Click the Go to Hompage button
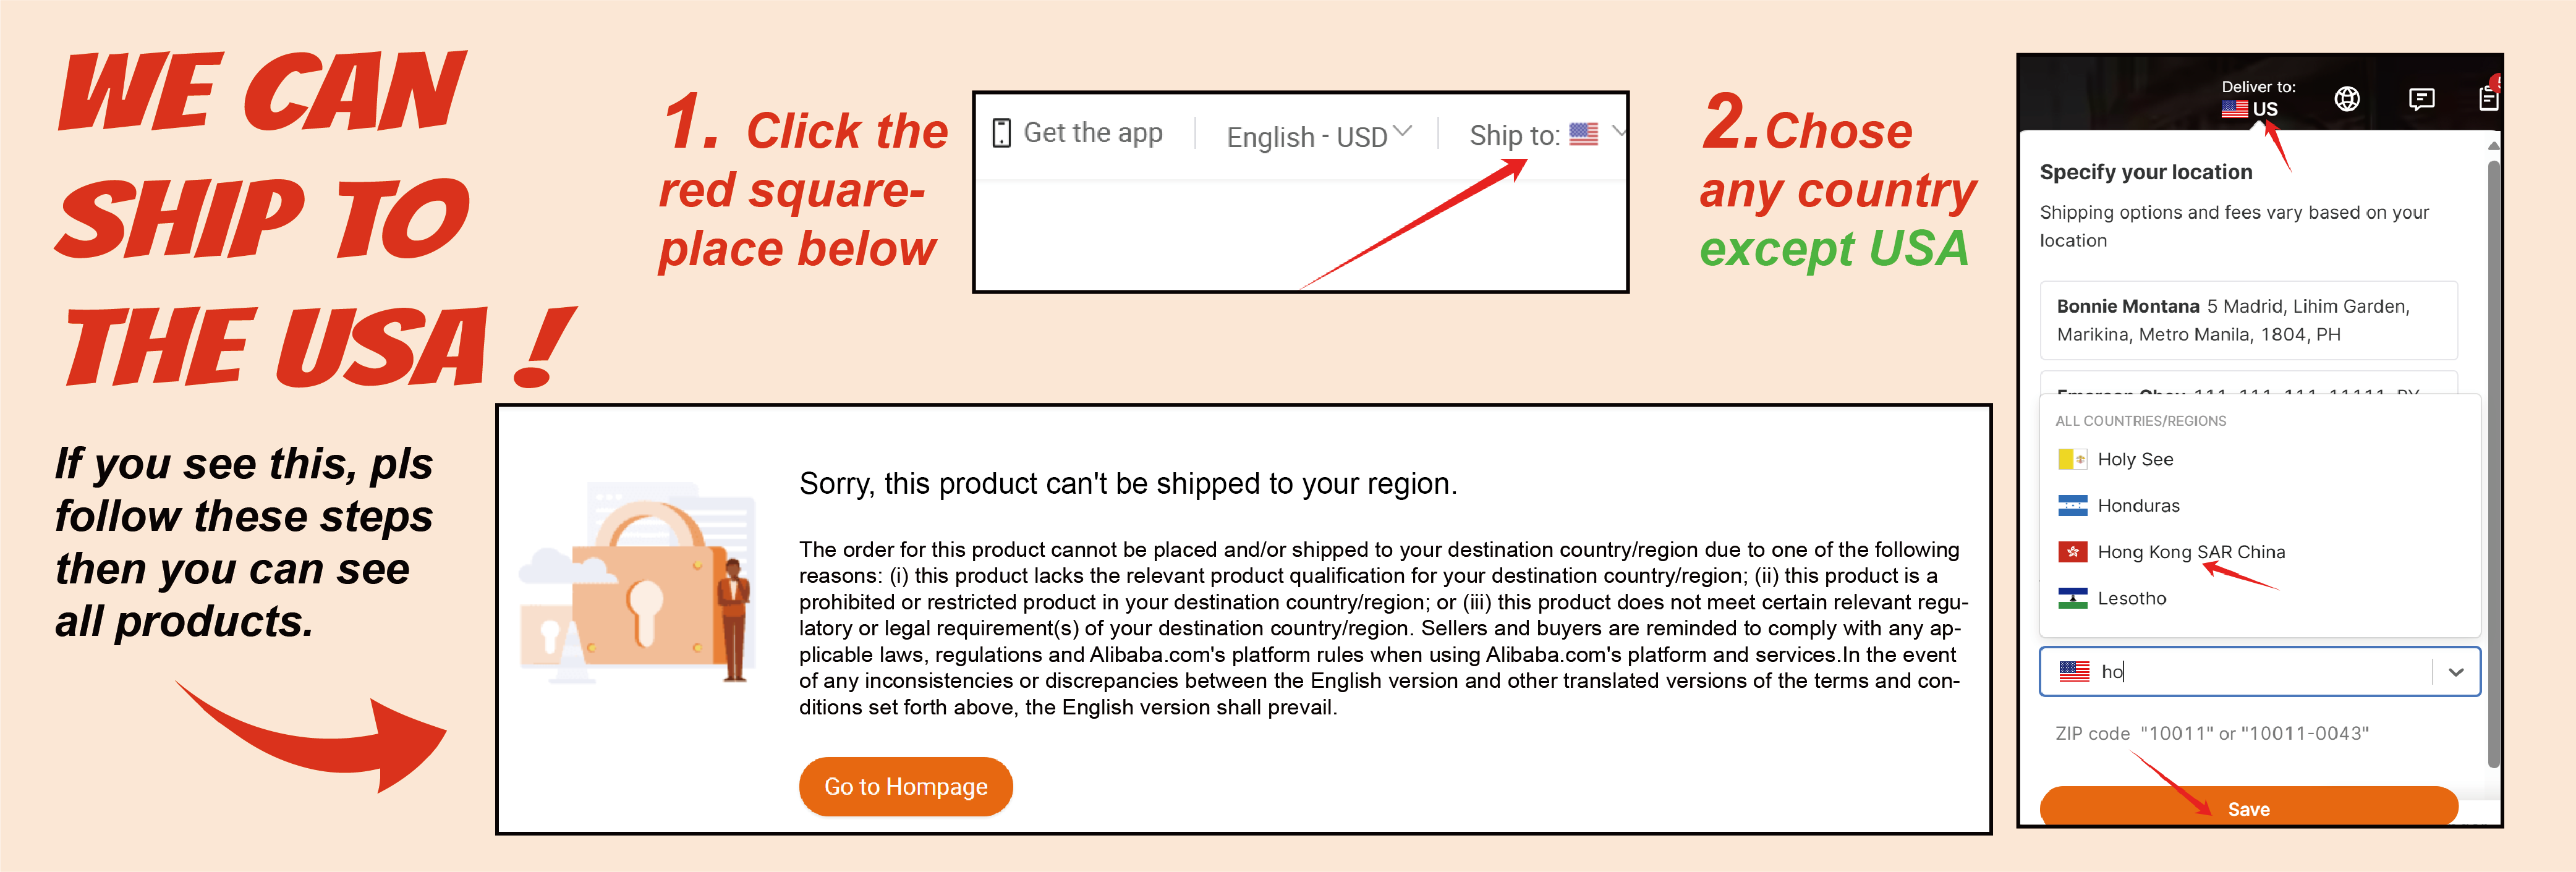This screenshot has width=2576, height=872. [x=905, y=786]
